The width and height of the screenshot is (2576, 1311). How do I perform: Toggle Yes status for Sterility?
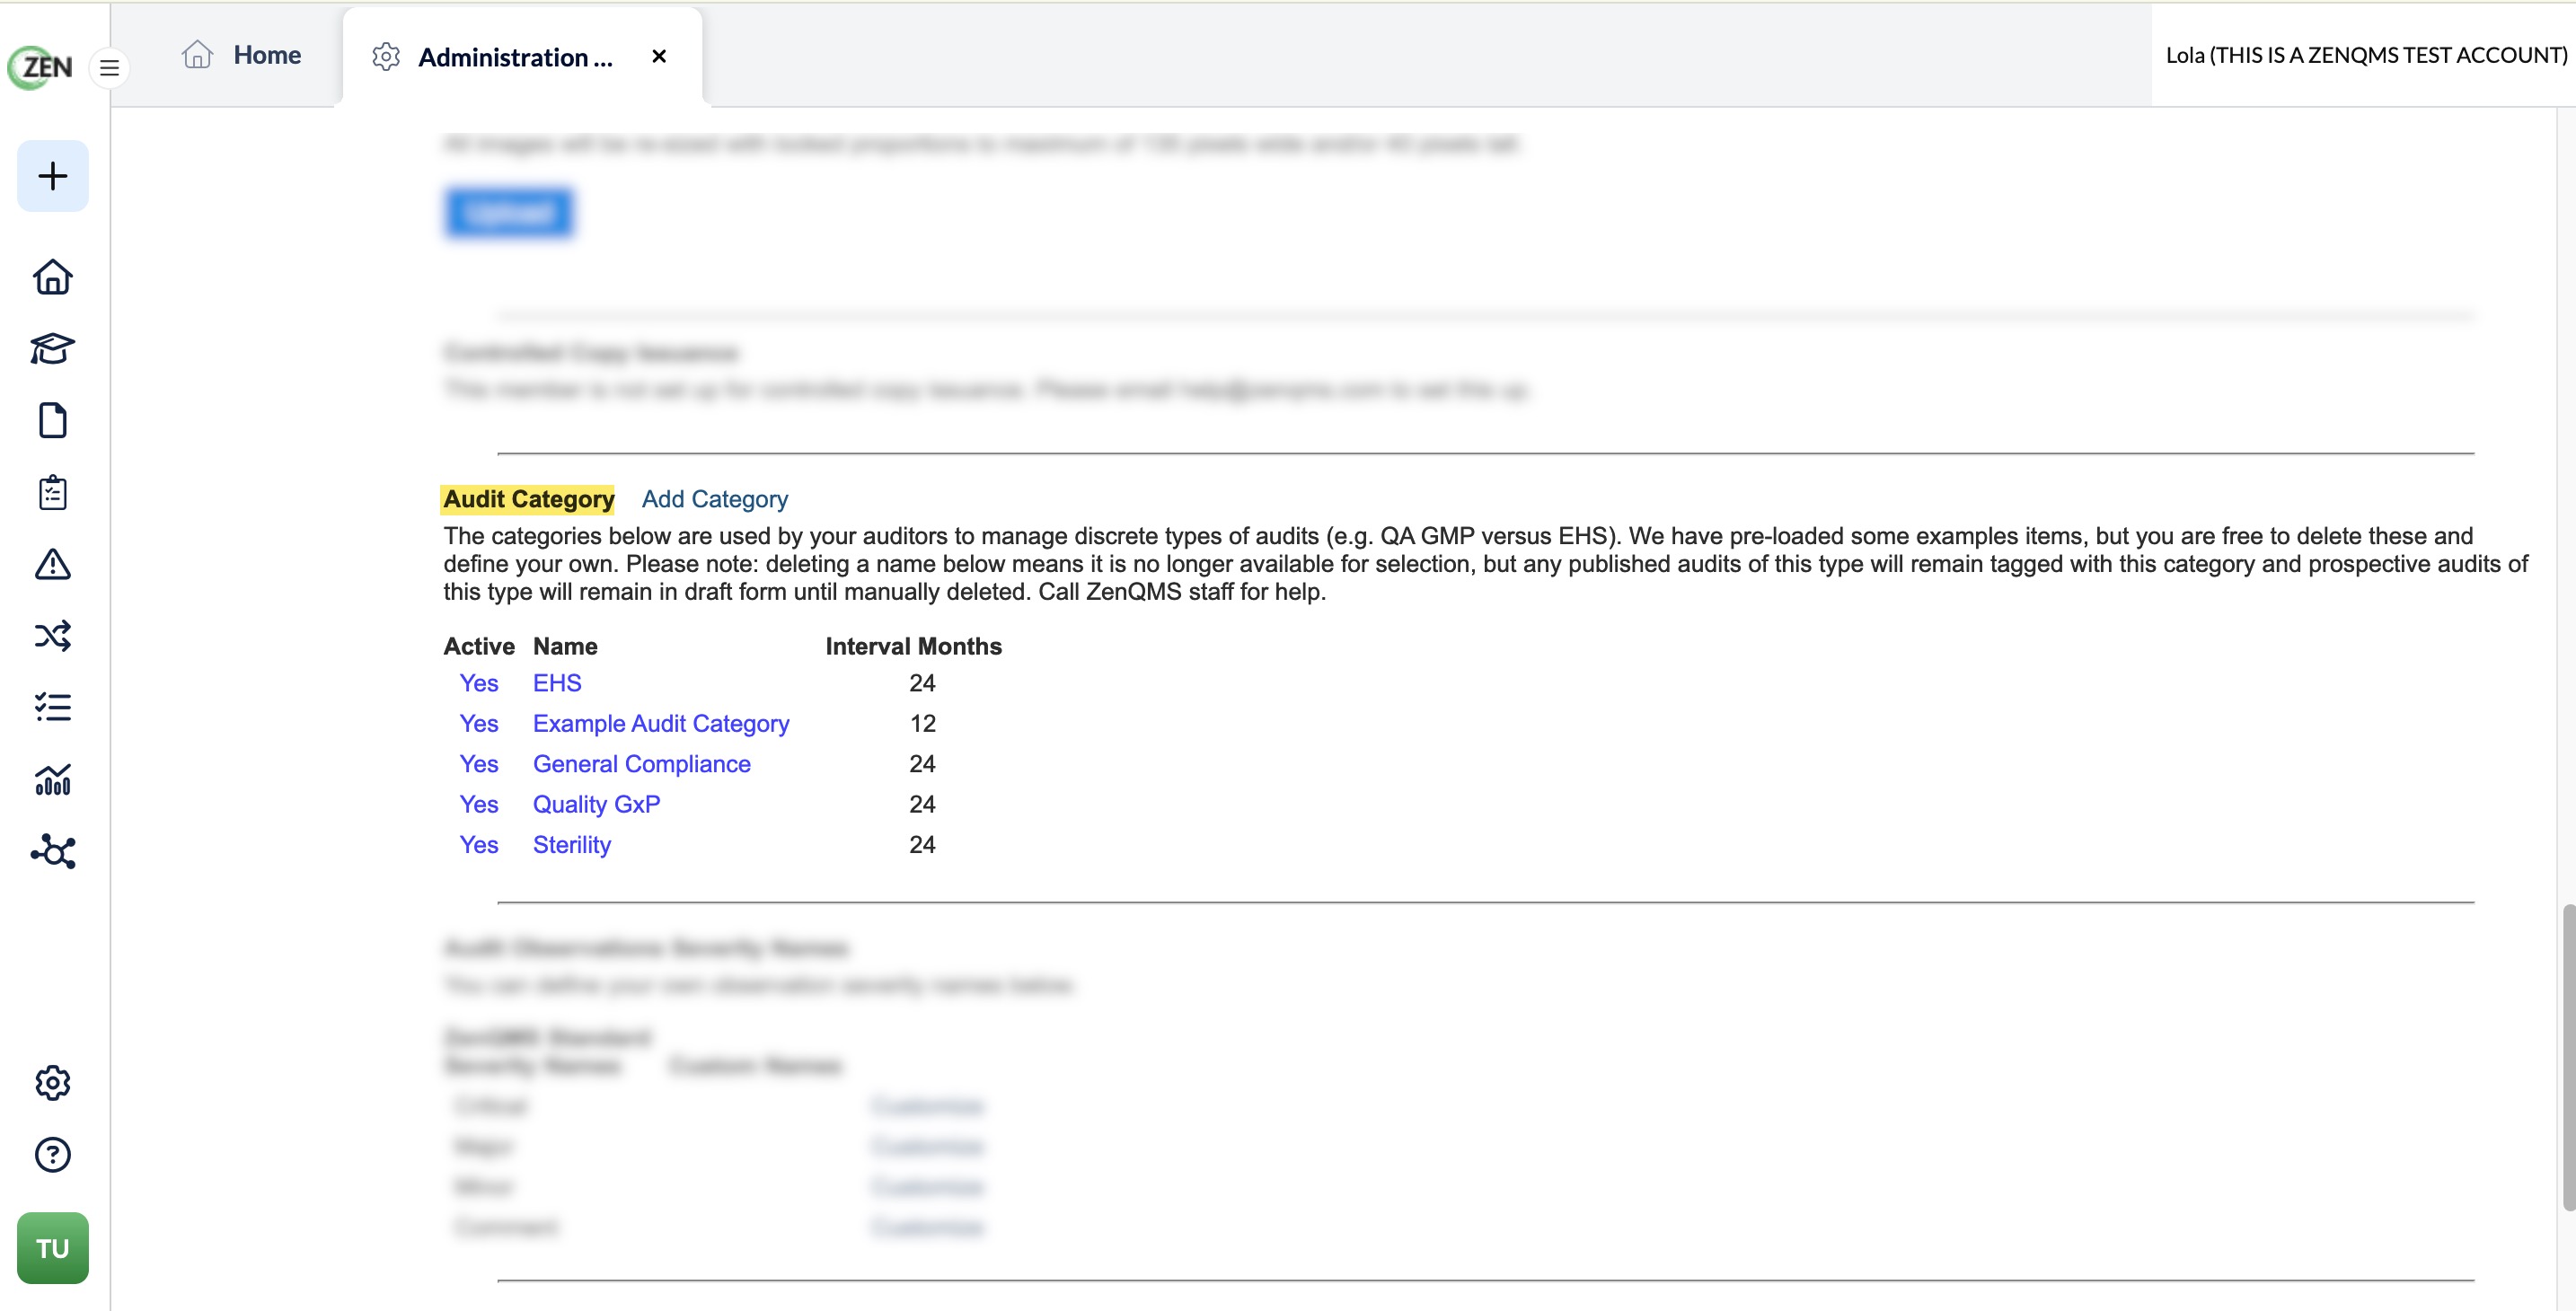(479, 845)
